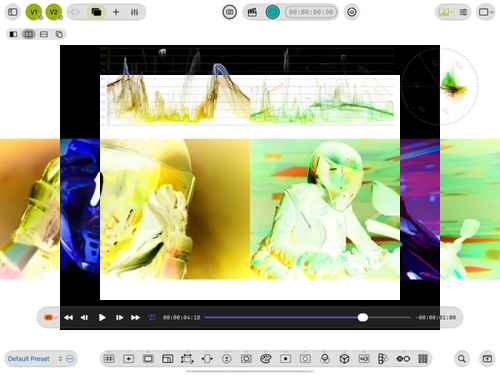Click the circled camera snapshot icon

tap(229, 12)
